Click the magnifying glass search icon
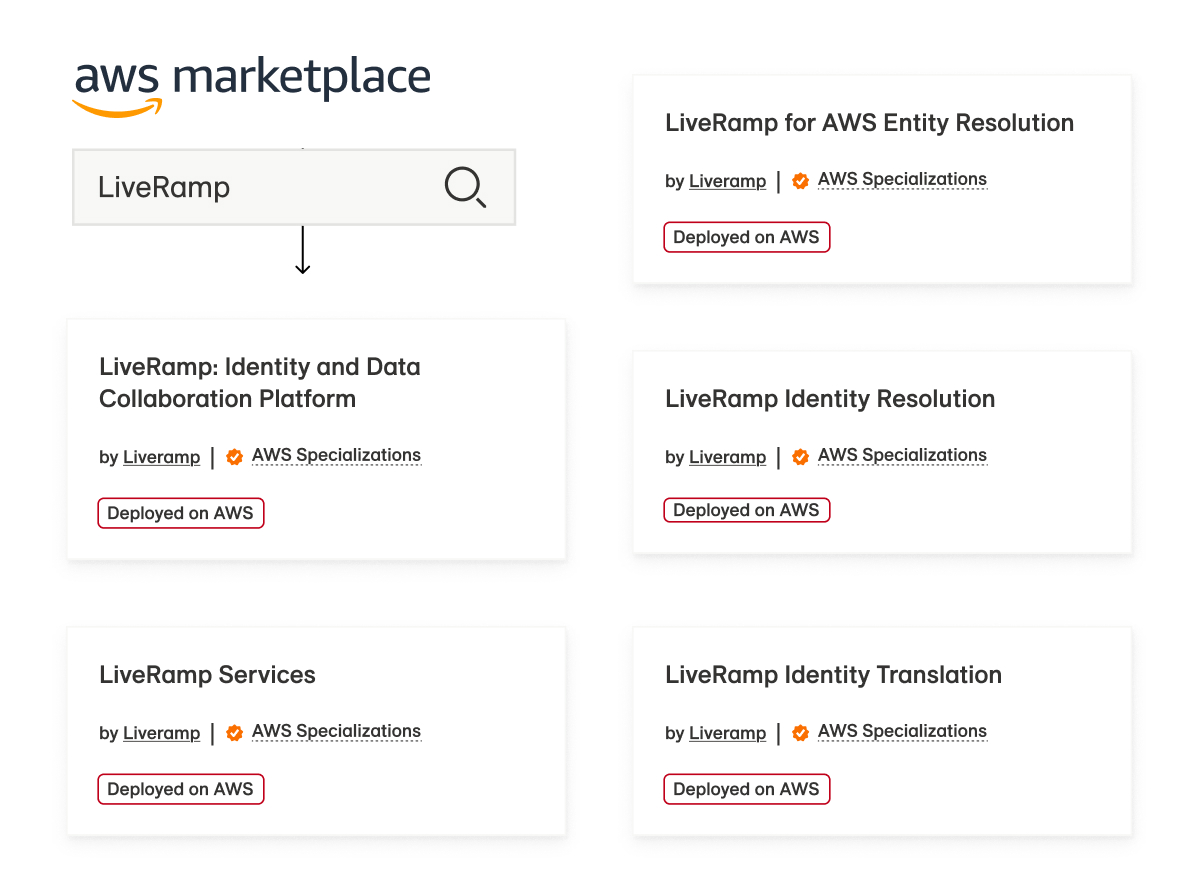1200x888 pixels. pos(465,187)
